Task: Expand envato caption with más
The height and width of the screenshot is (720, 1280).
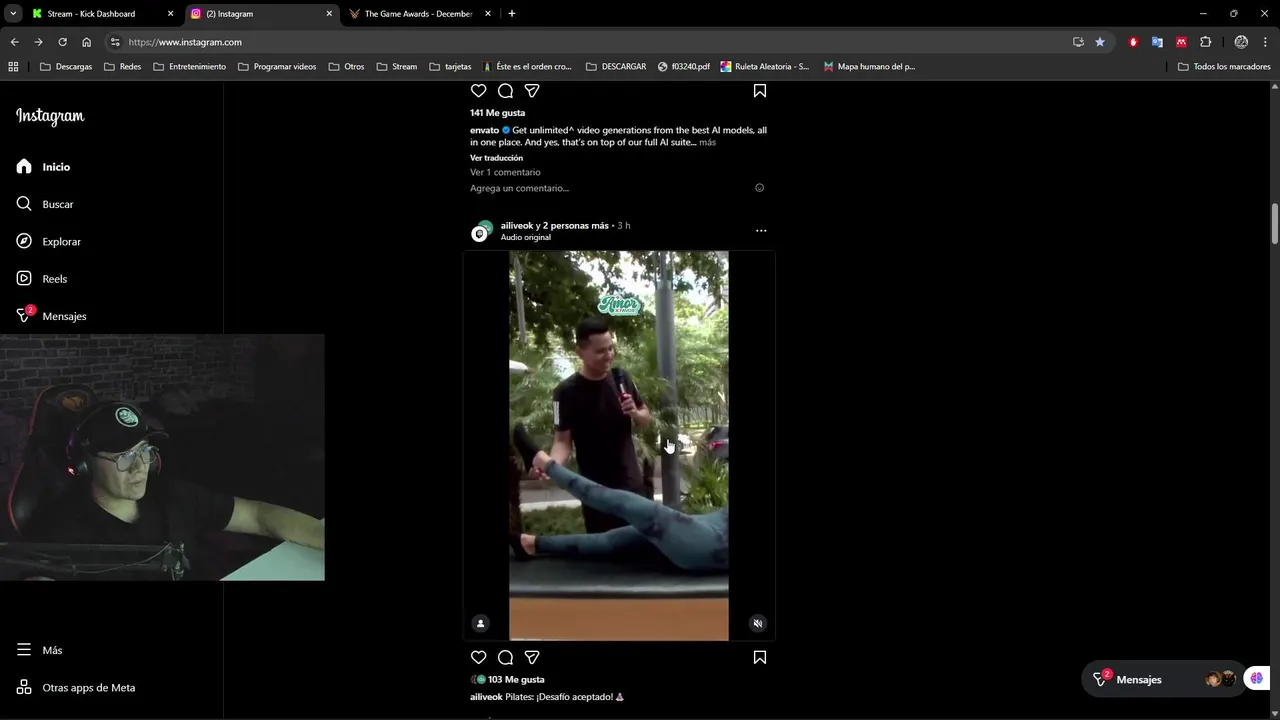Action: tap(707, 142)
